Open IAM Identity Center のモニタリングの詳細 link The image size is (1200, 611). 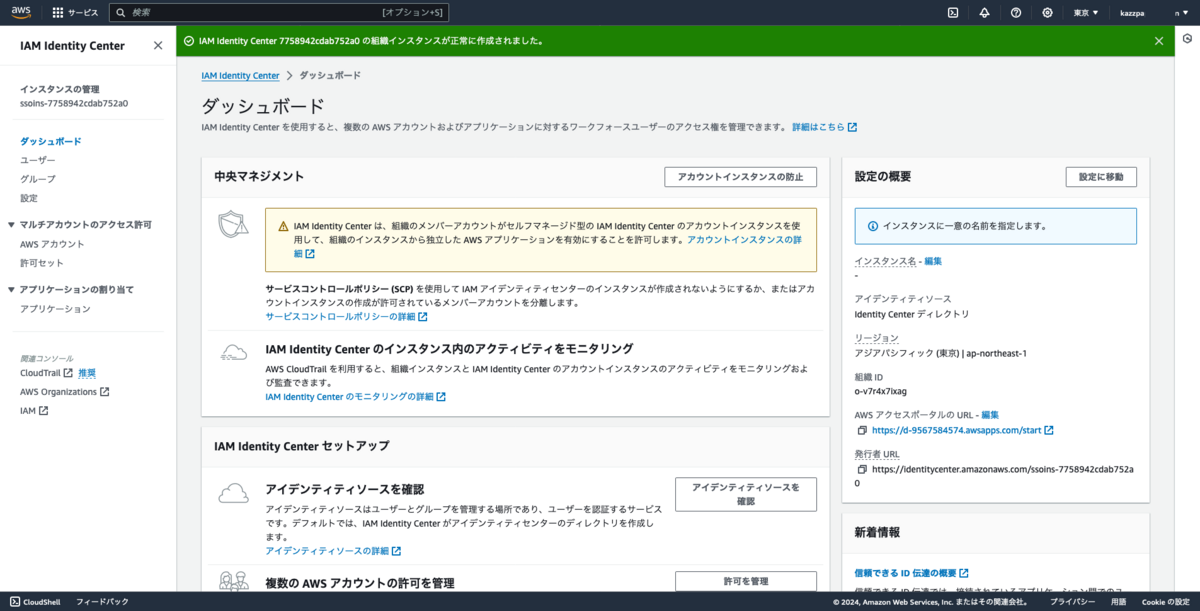coord(355,397)
